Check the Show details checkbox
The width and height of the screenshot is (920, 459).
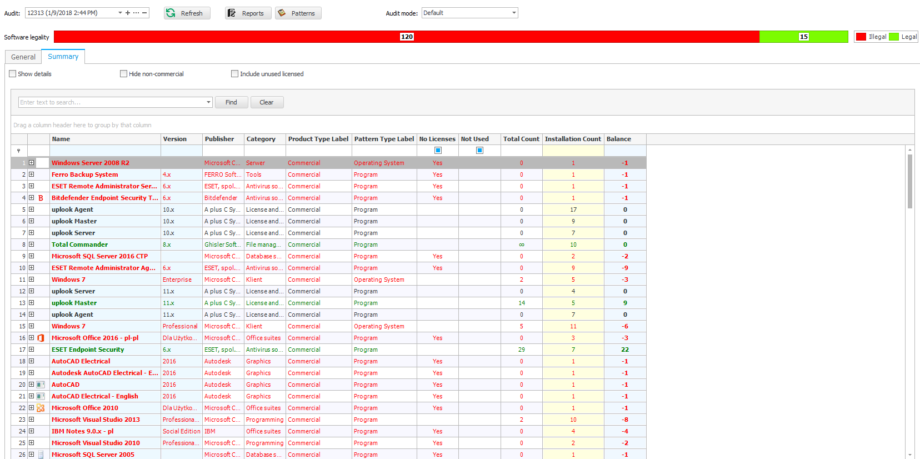pyautogui.click(x=12, y=74)
